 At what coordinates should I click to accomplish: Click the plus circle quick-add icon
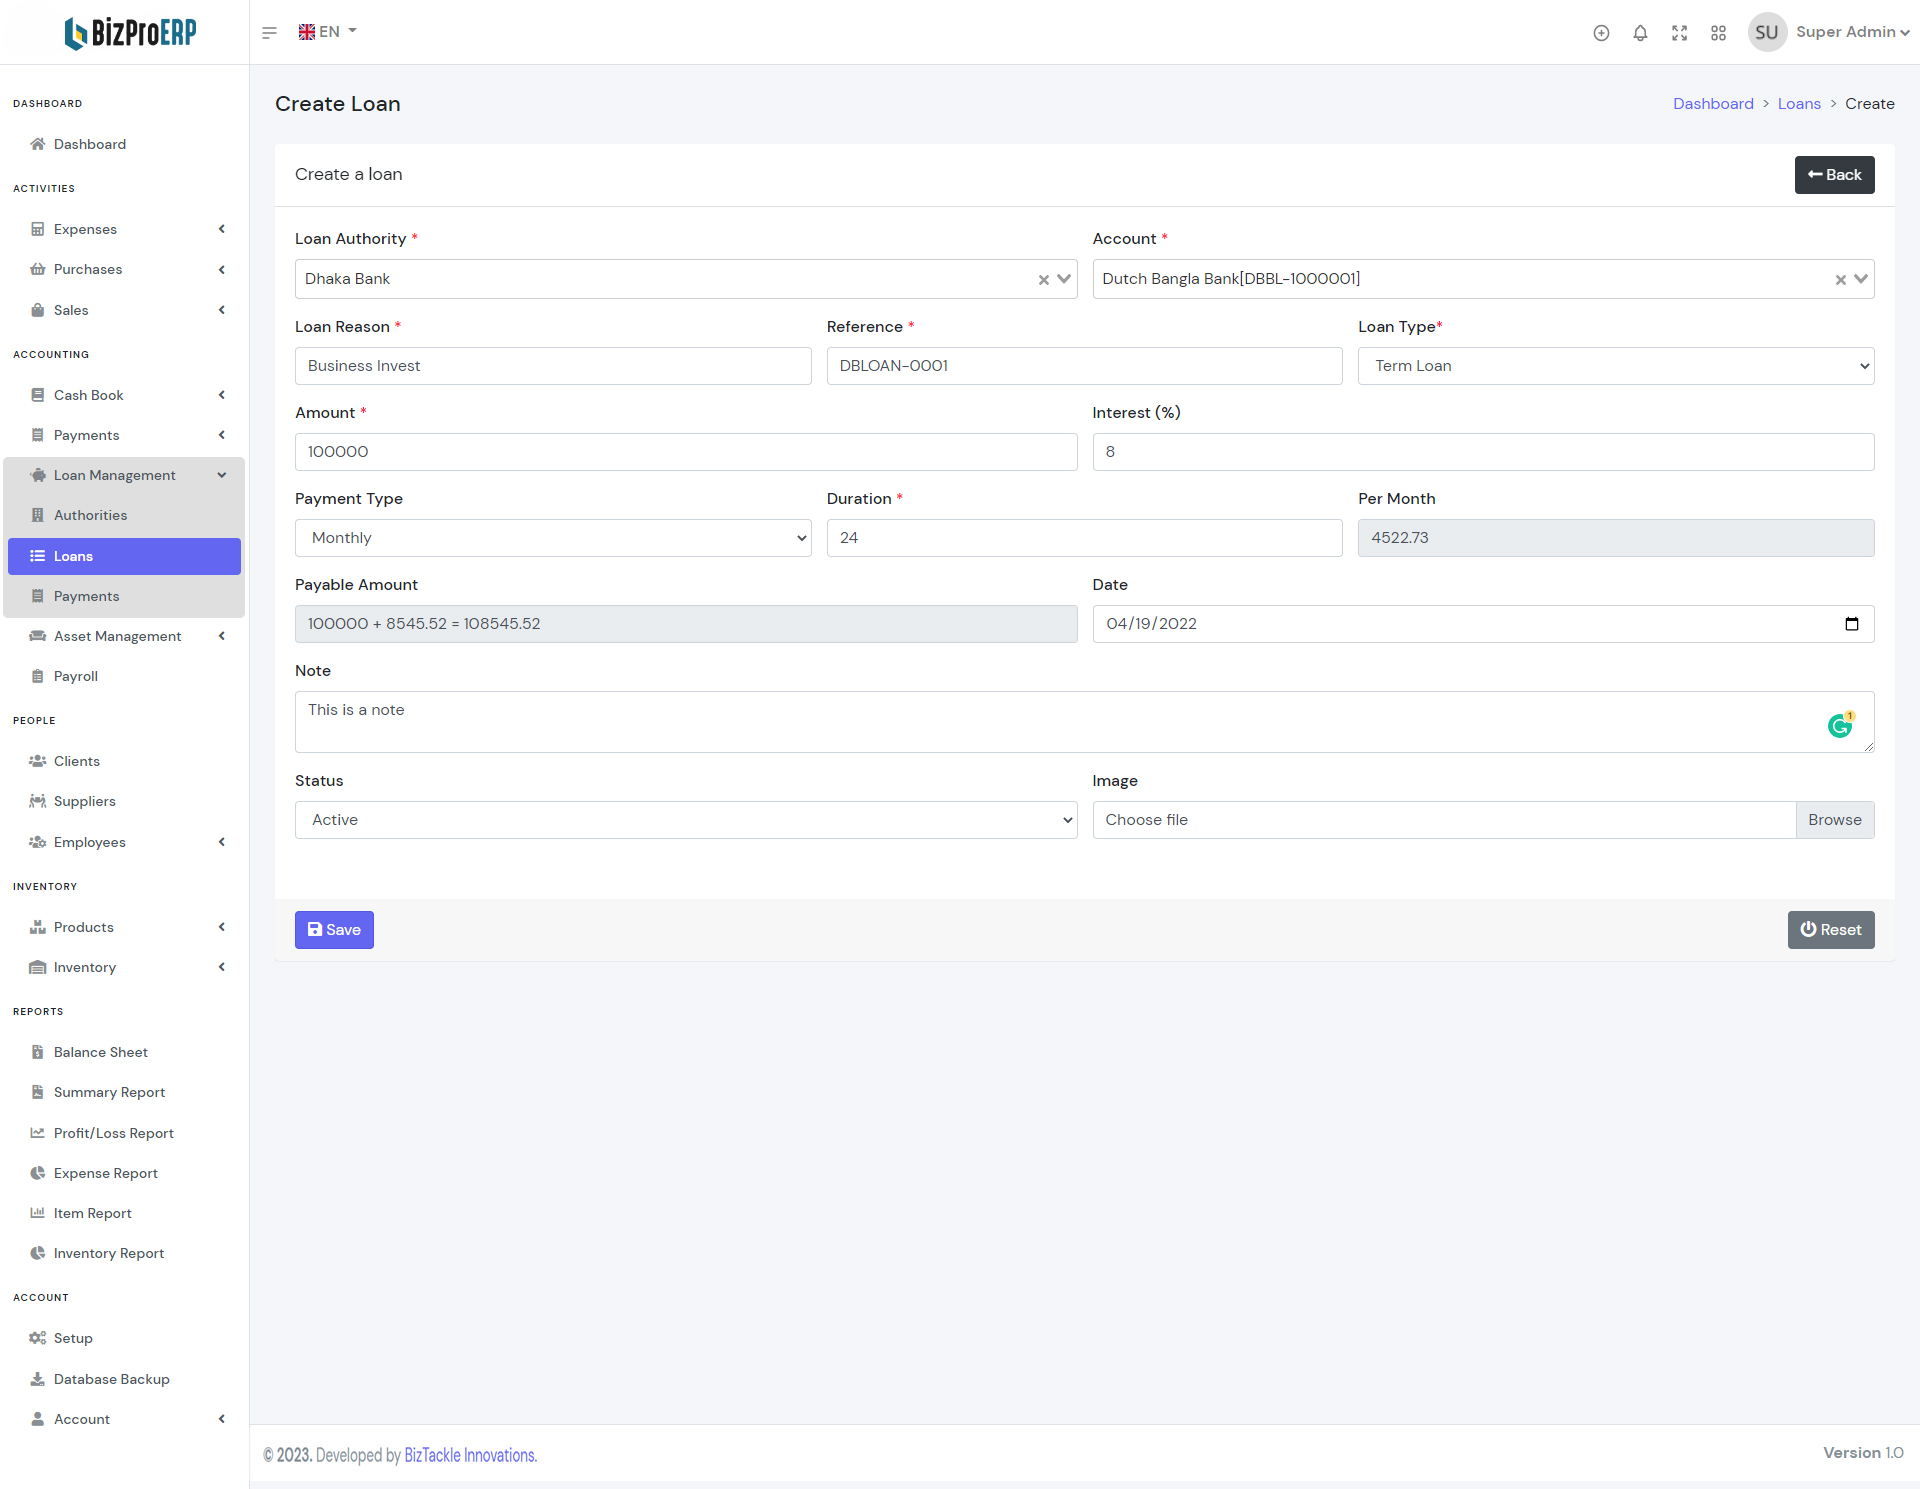(x=1601, y=33)
